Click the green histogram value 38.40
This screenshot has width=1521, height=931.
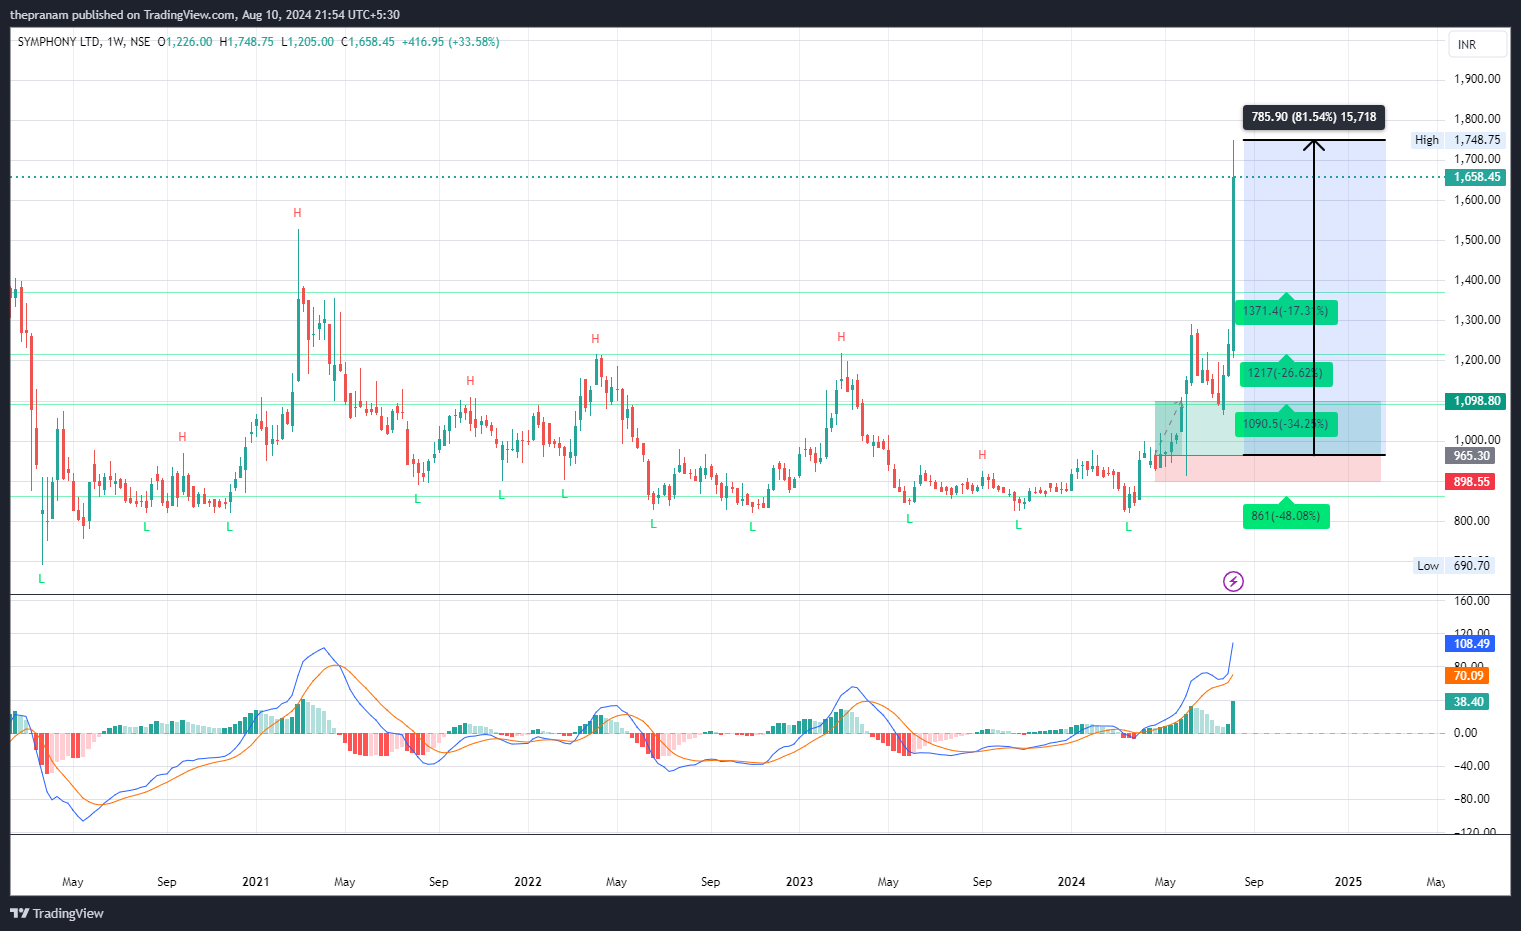pos(1468,702)
